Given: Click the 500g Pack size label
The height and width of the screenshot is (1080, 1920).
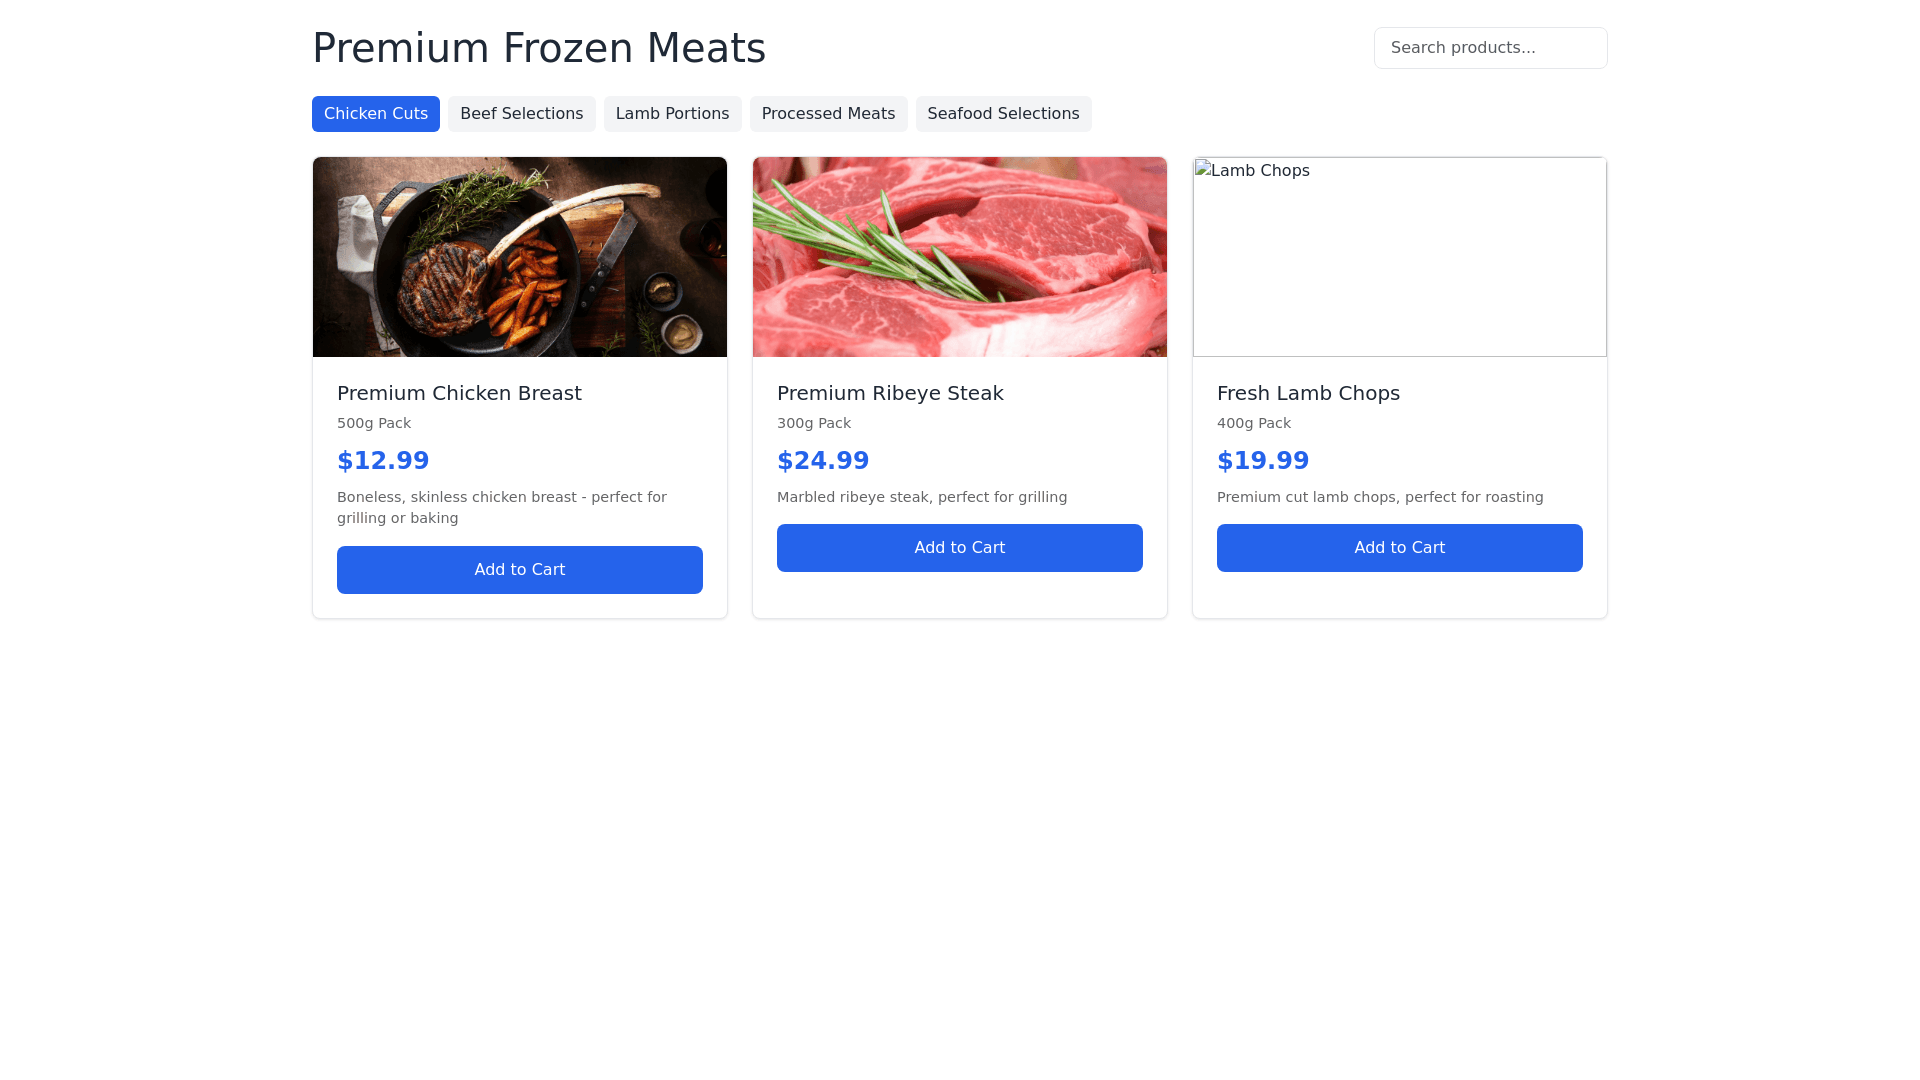Looking at the screenshot, I should tap(374, 423).
